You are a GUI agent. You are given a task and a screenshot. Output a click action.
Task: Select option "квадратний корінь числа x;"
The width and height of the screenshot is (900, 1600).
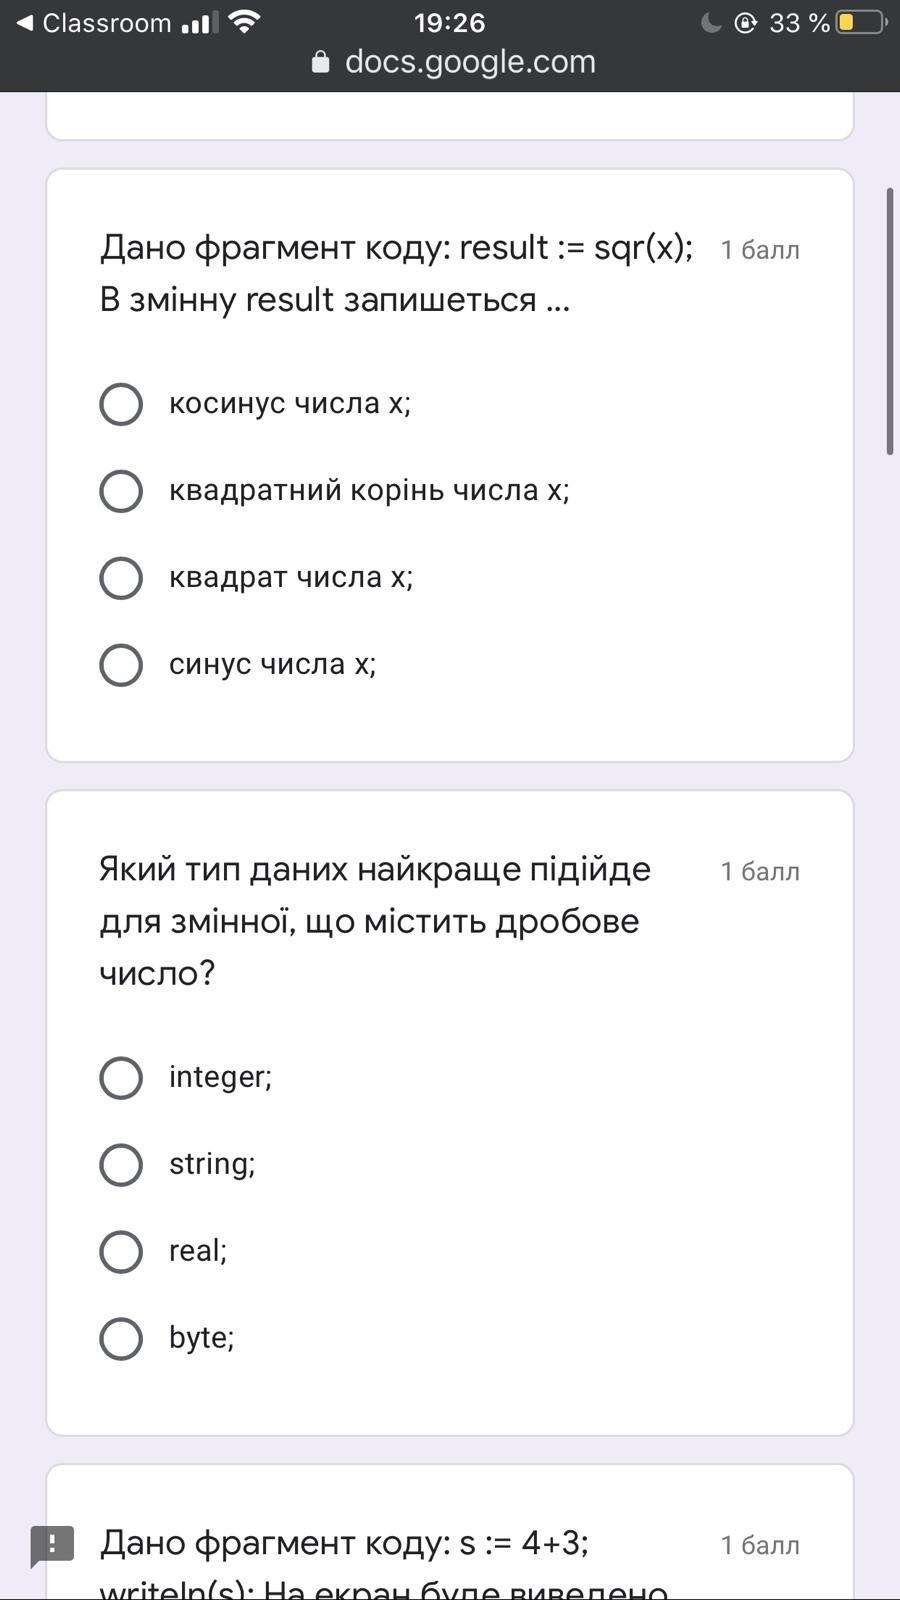(x=121, y=491)
